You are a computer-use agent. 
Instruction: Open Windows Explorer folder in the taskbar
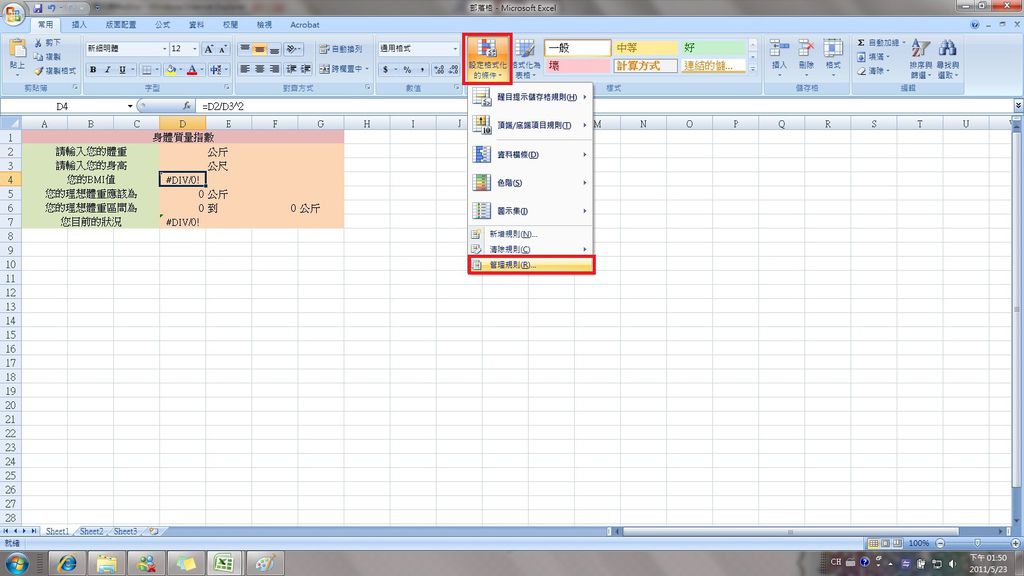pos(106,563)
